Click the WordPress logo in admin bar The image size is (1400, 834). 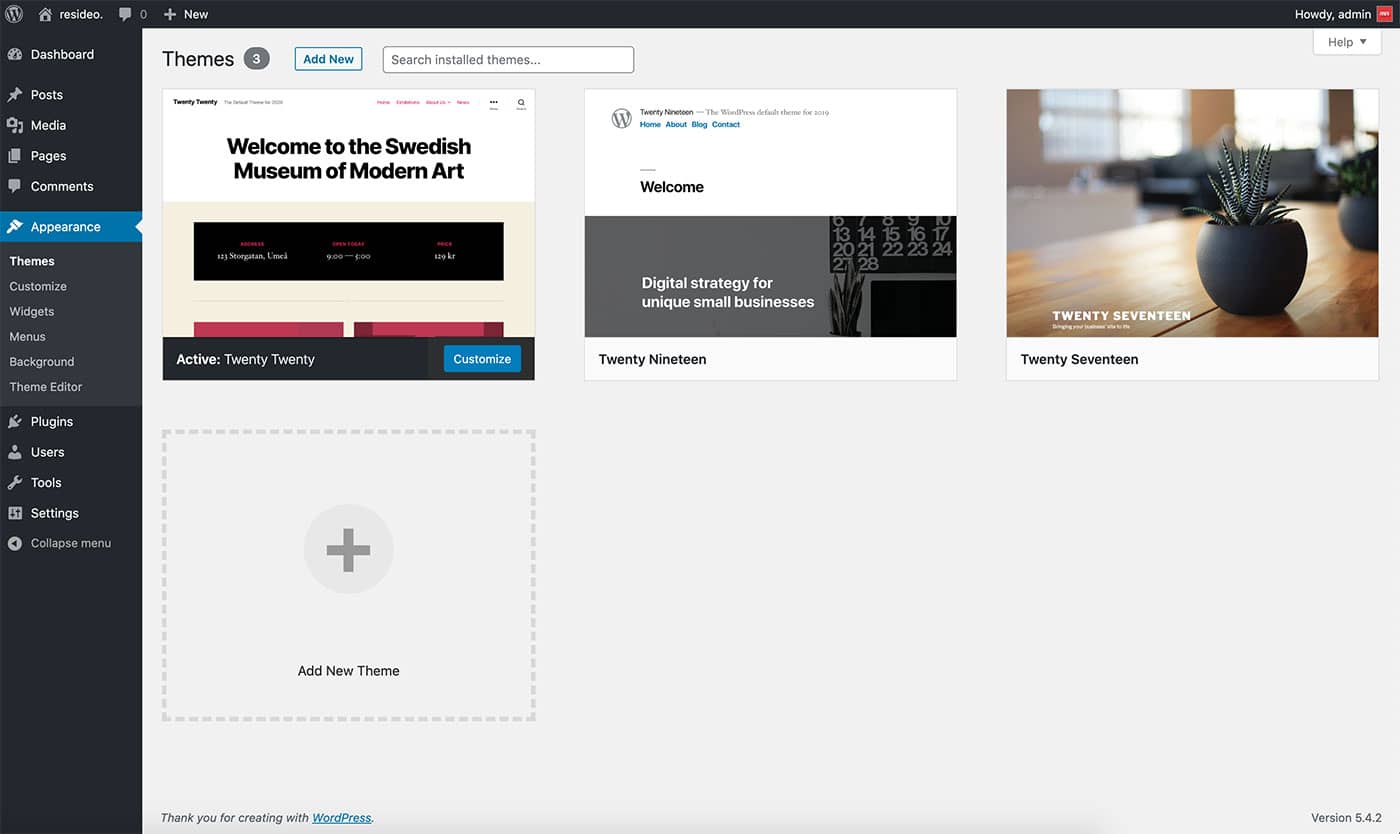[14, 14]
